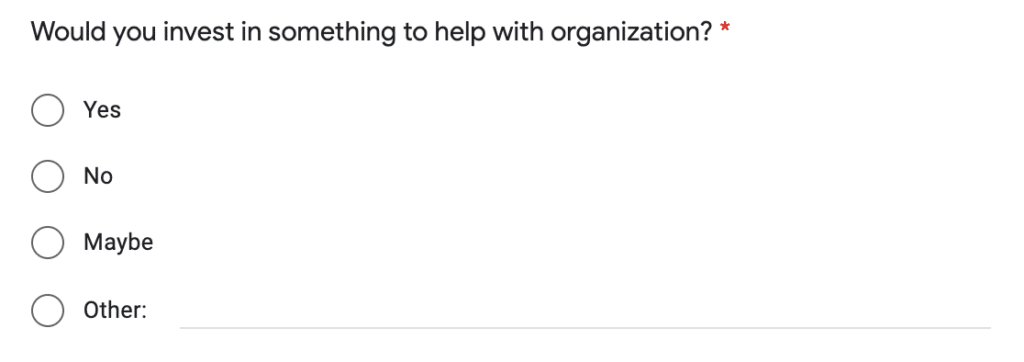
Task: Mark Yes for investing in organization
Action: pos(48,110)
